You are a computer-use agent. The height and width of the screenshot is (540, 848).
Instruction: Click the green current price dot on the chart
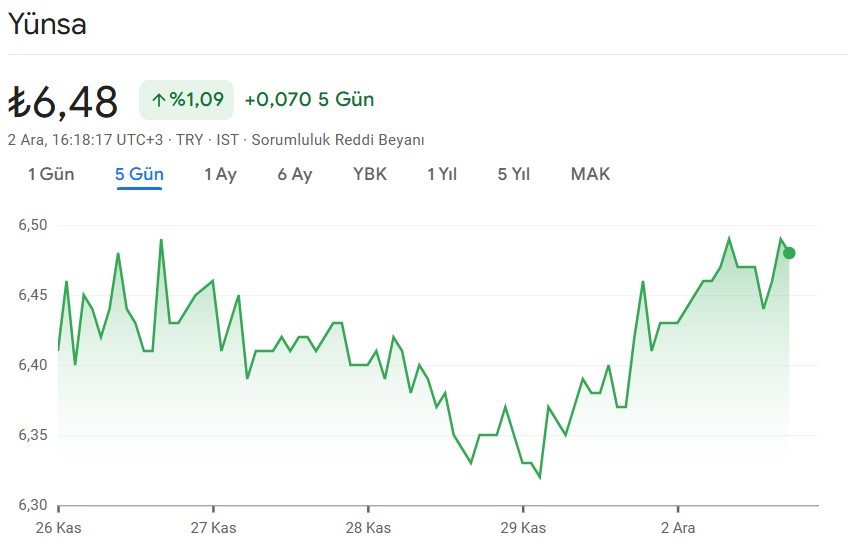coord(789,253)
